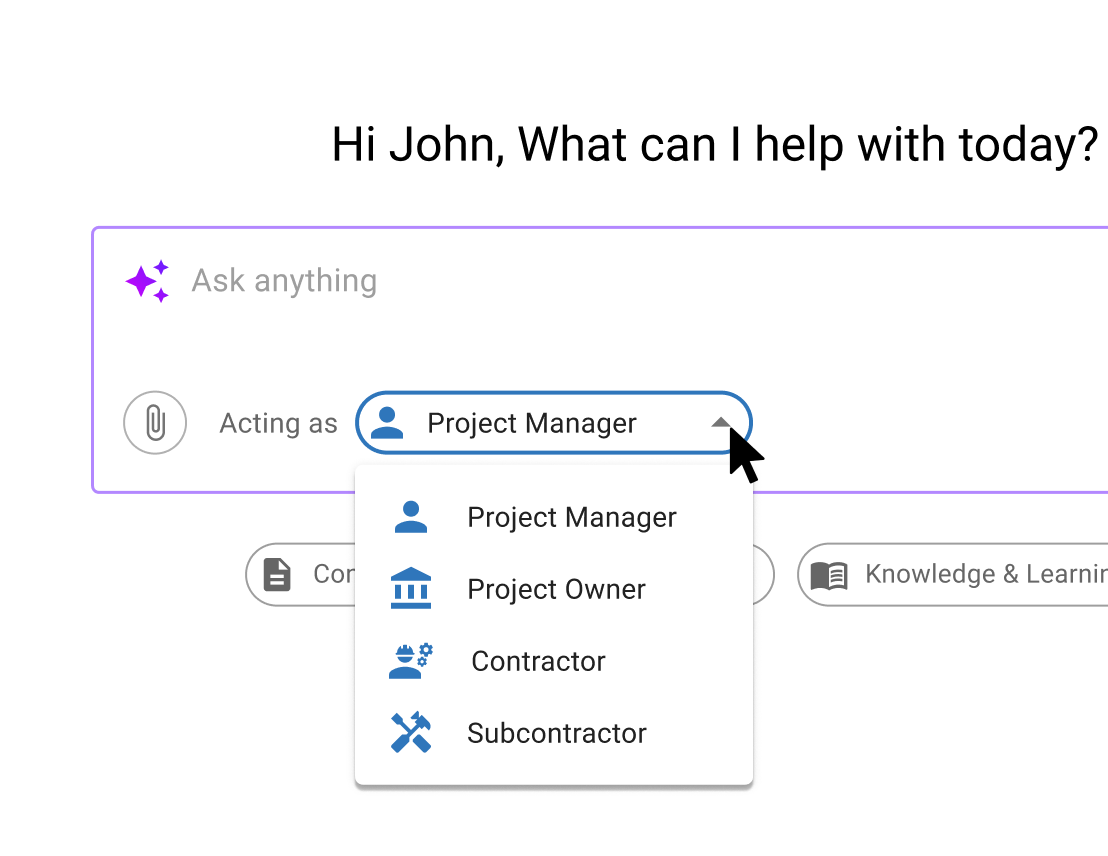Image resolution: width=1108 pixels, height=856 pixels.
Task: Click the dropdown caret arrow in role selector
Action: [720, 423]
